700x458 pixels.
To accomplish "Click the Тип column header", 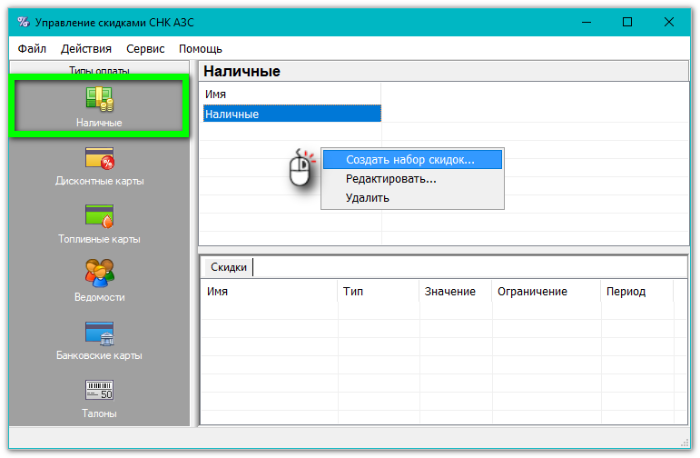I will 353,292.
